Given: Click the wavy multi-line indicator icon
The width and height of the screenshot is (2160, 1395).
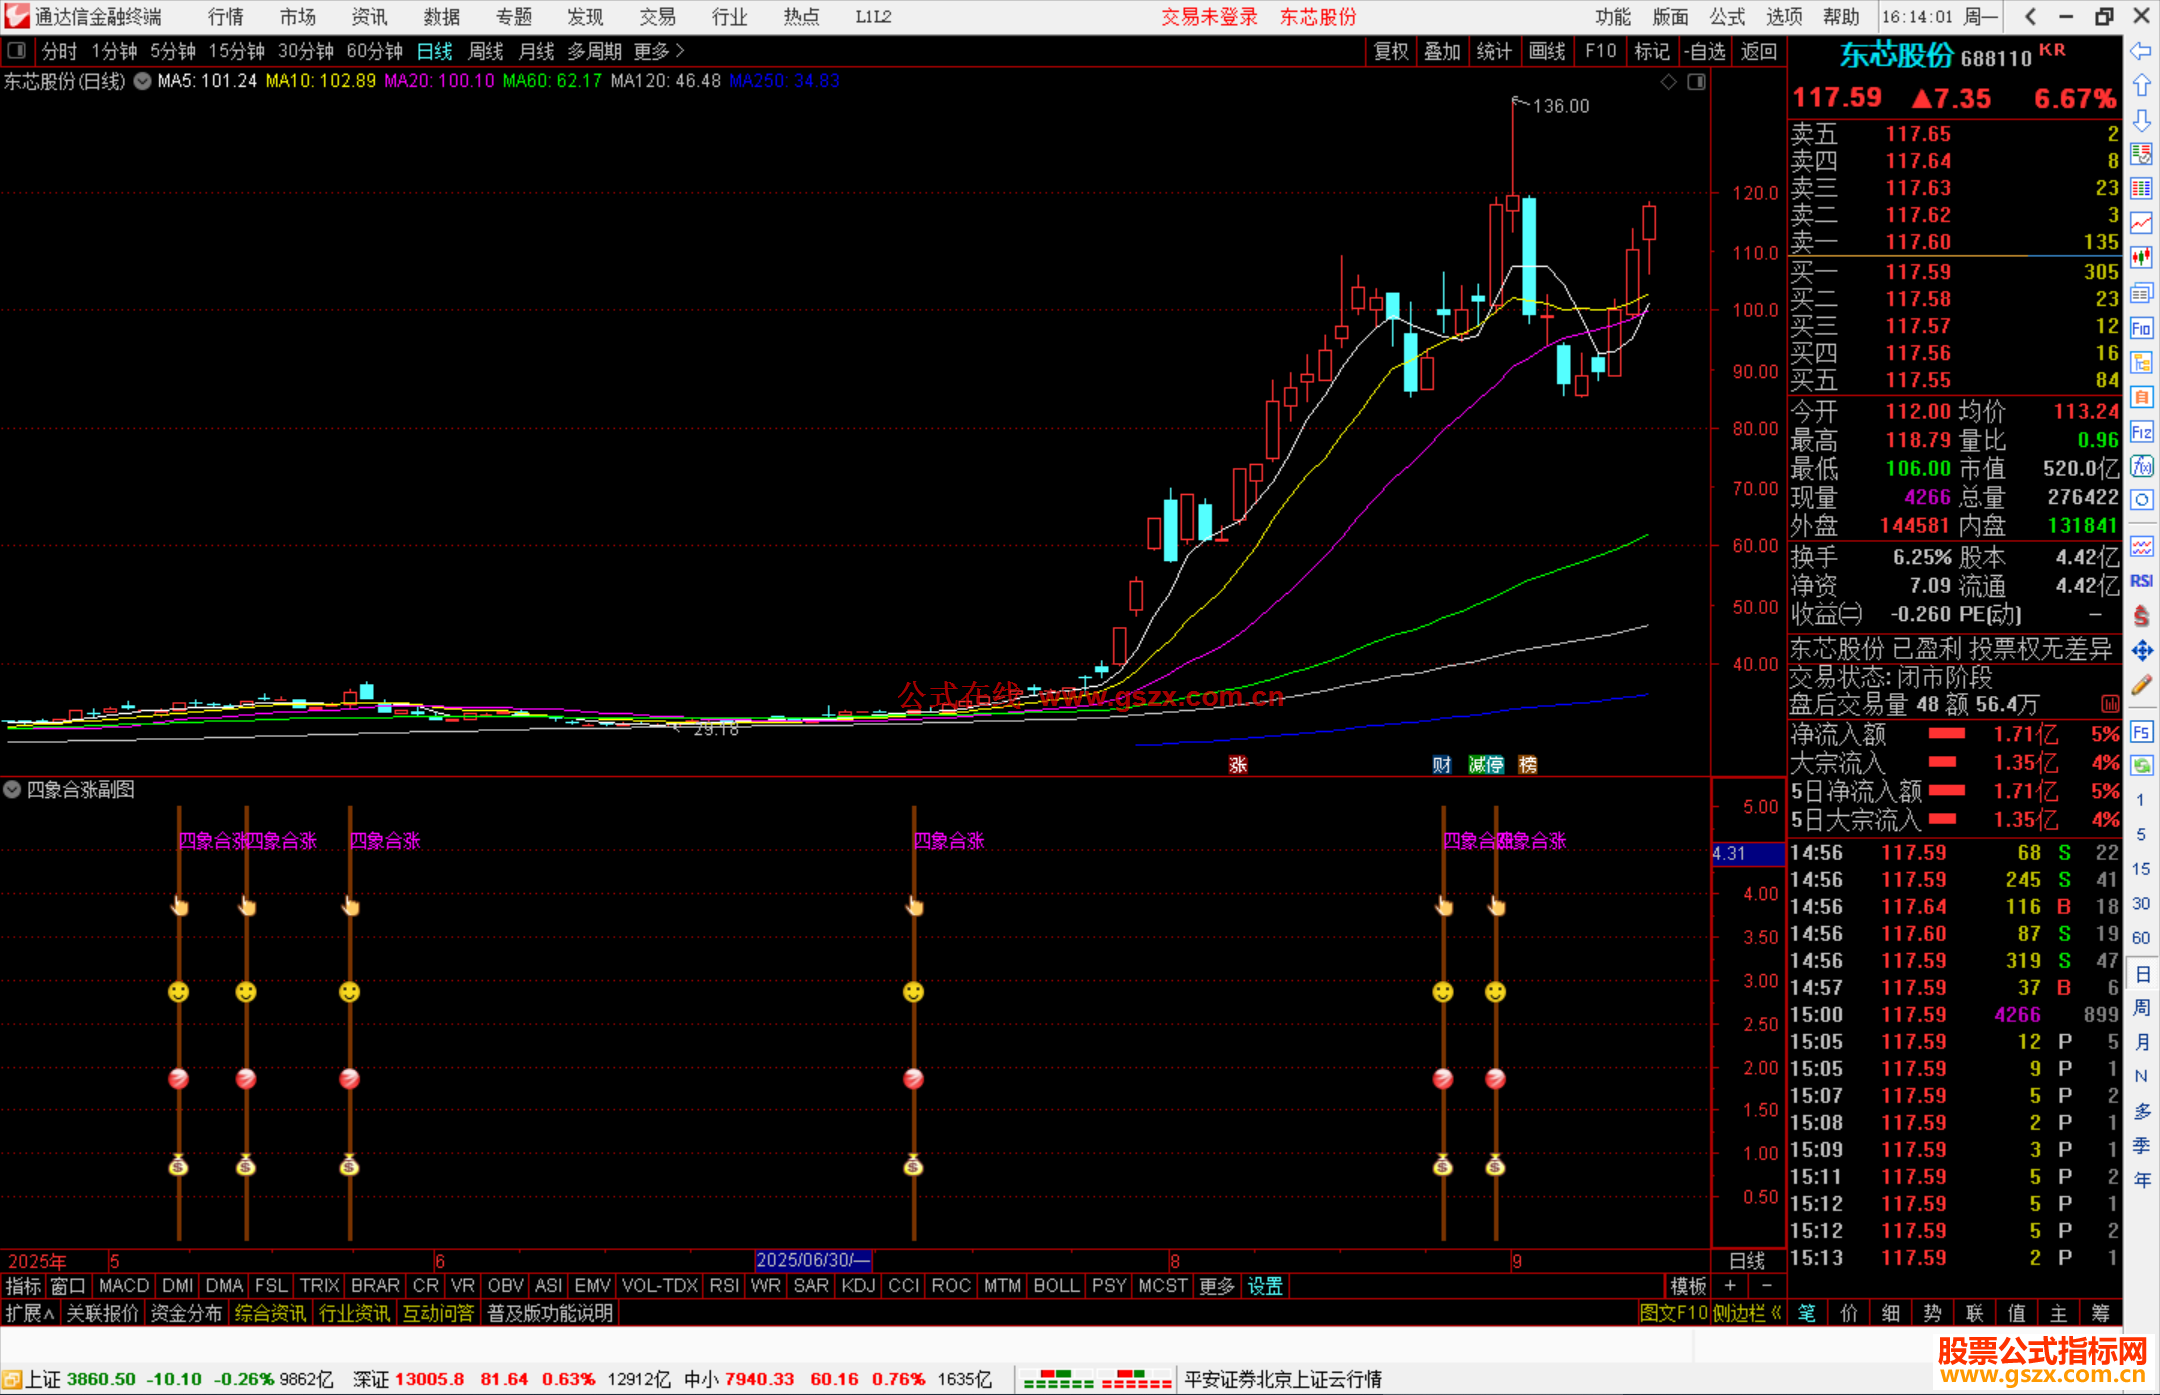Looking at the screenshot, I should [x=2141, y=546].
